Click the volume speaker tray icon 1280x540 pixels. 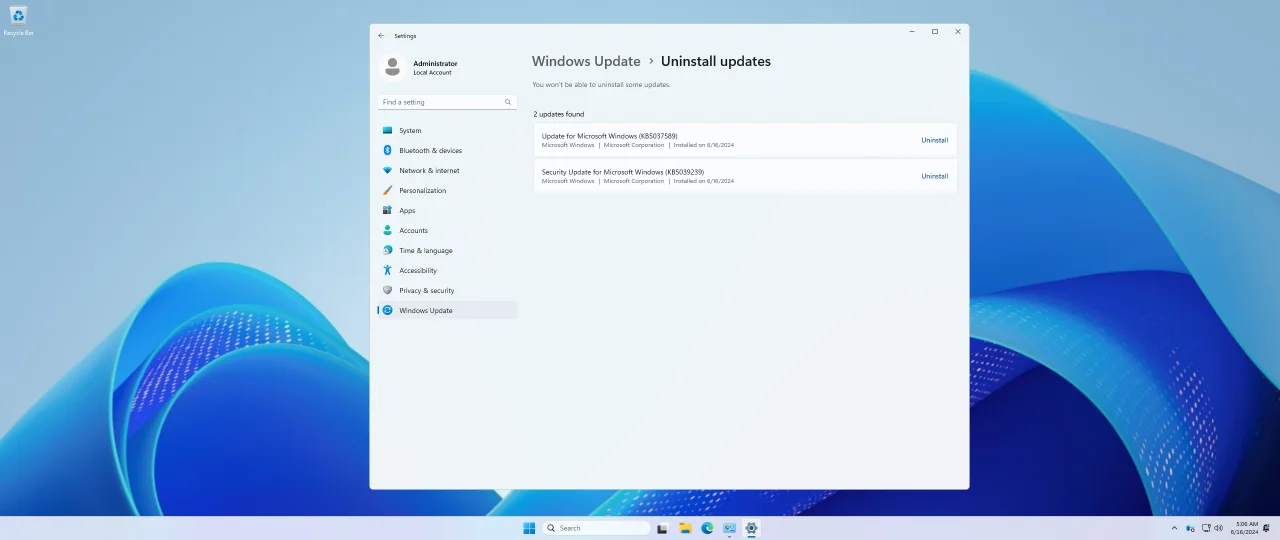[1218, 528]
